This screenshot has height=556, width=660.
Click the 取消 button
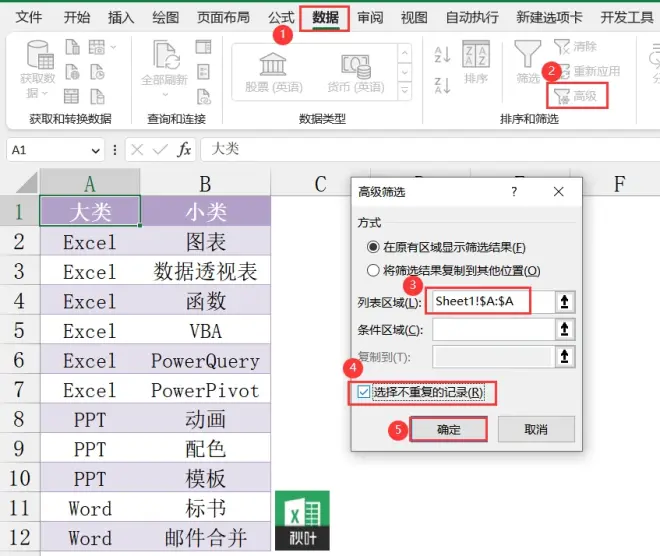tap(536, 429)
